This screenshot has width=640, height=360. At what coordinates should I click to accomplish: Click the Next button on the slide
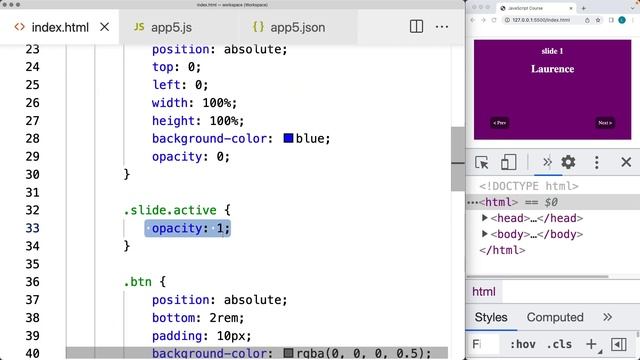pos(605,123)
